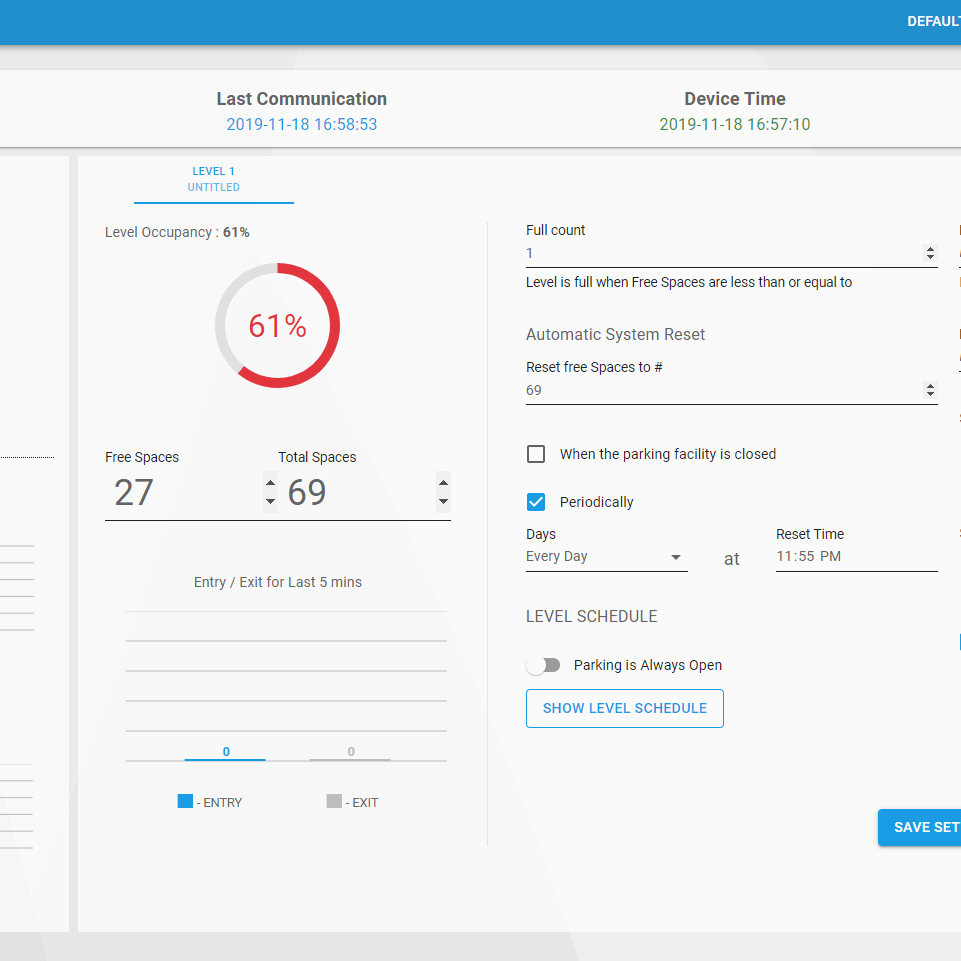Image resolution: width=961 pixels, height=961 pixels.
Task: Click the Reset free Spaces spinner arrows
Action: [930, 391]
